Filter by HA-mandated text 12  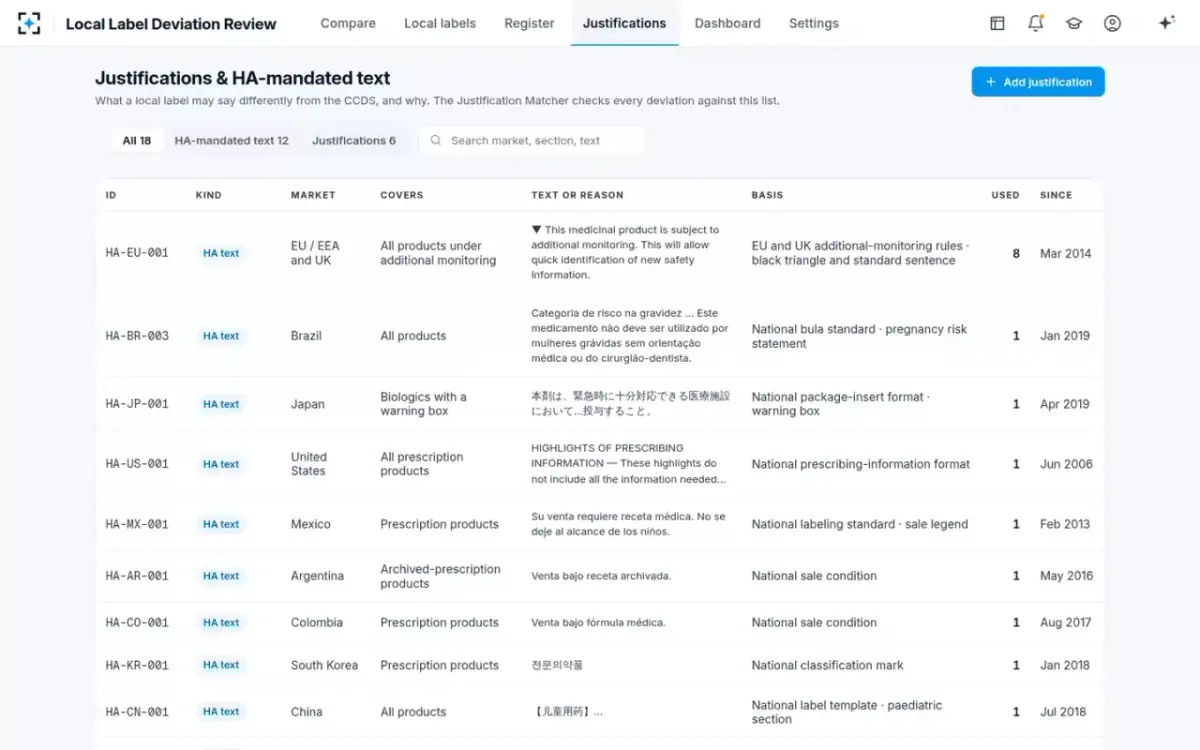point(232,140)
